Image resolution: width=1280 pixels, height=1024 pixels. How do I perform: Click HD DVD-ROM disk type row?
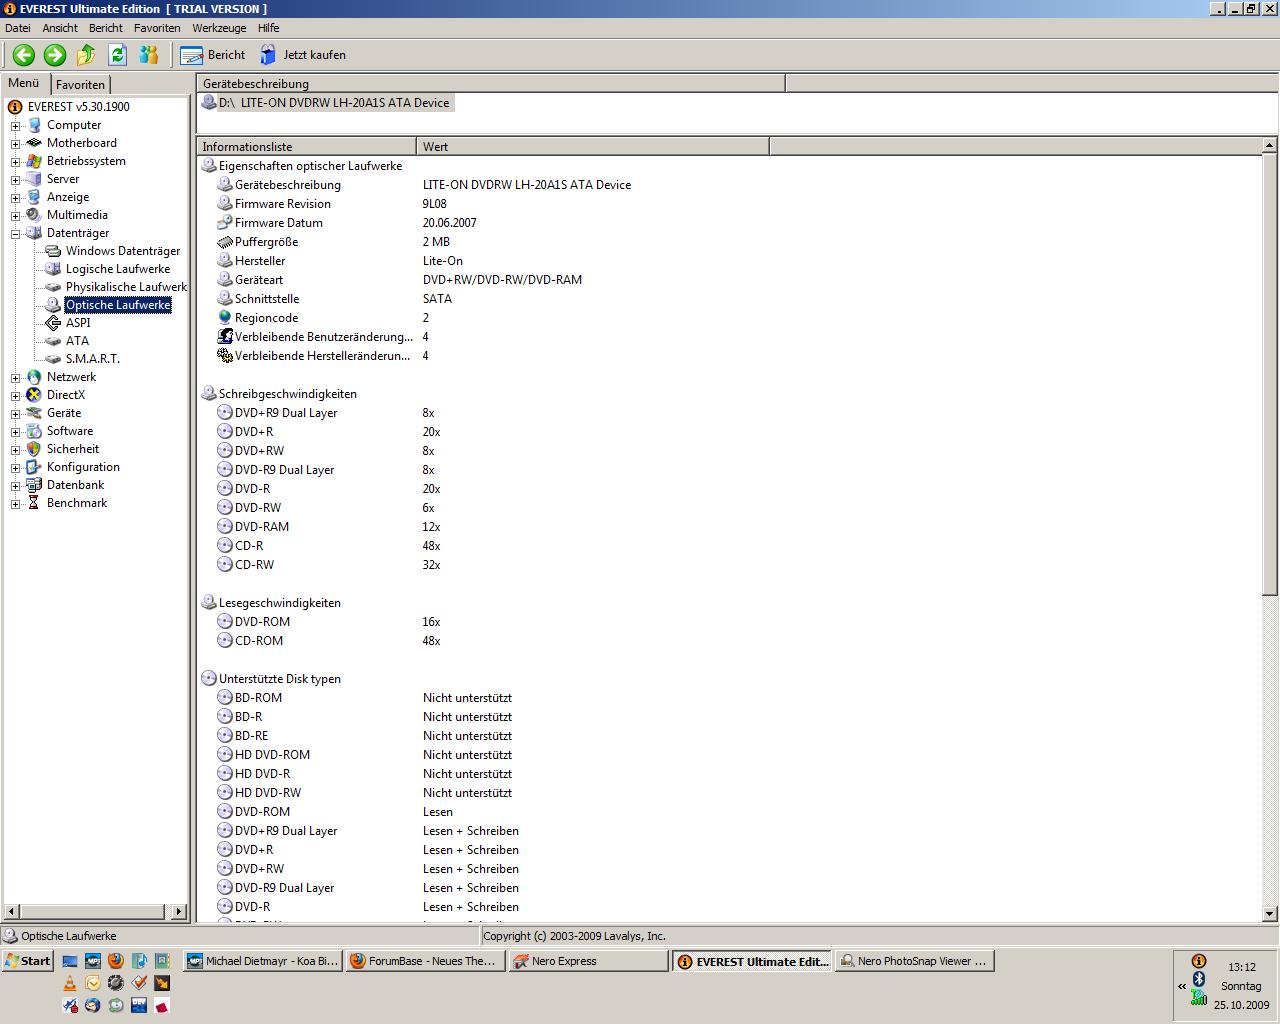pos(730,755)
